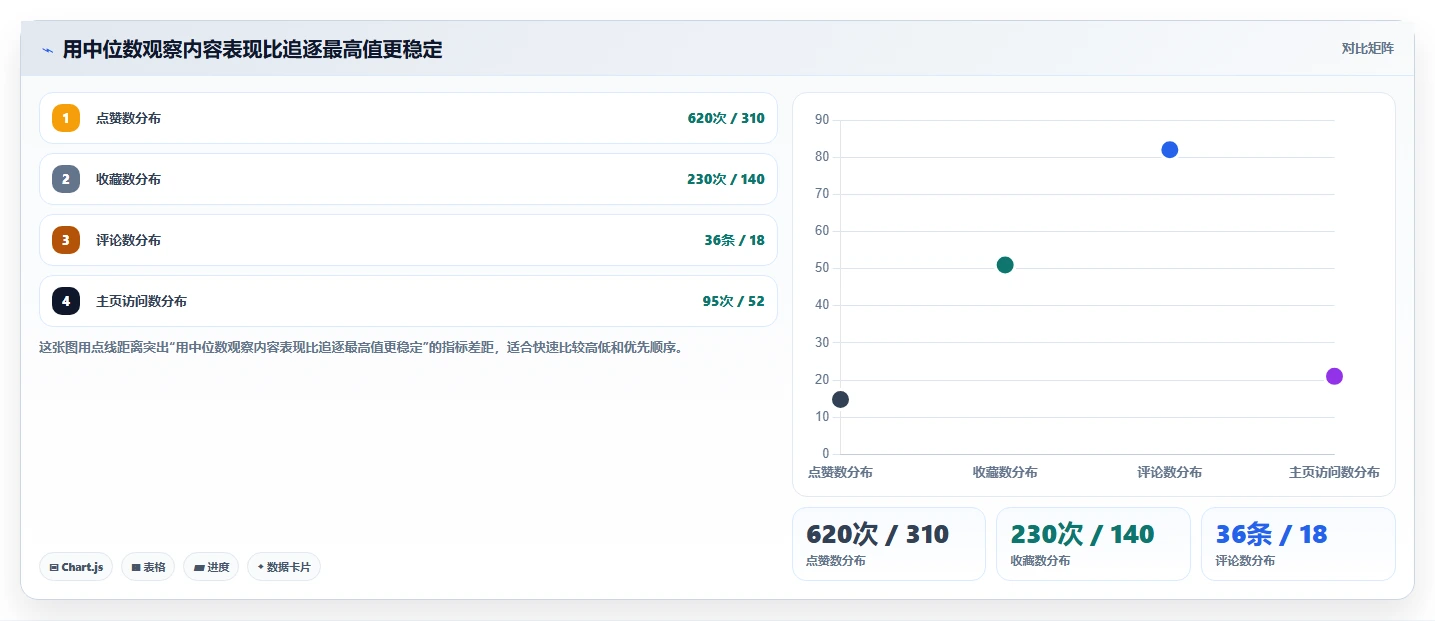1435x621 pixels.
Task: Click the dark data point for 点赞数分布
Action: [x=840, y=399]
